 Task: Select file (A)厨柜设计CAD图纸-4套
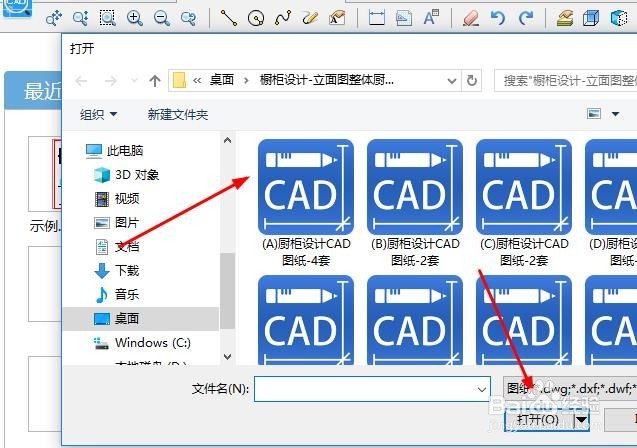click(x=306, y=203)
